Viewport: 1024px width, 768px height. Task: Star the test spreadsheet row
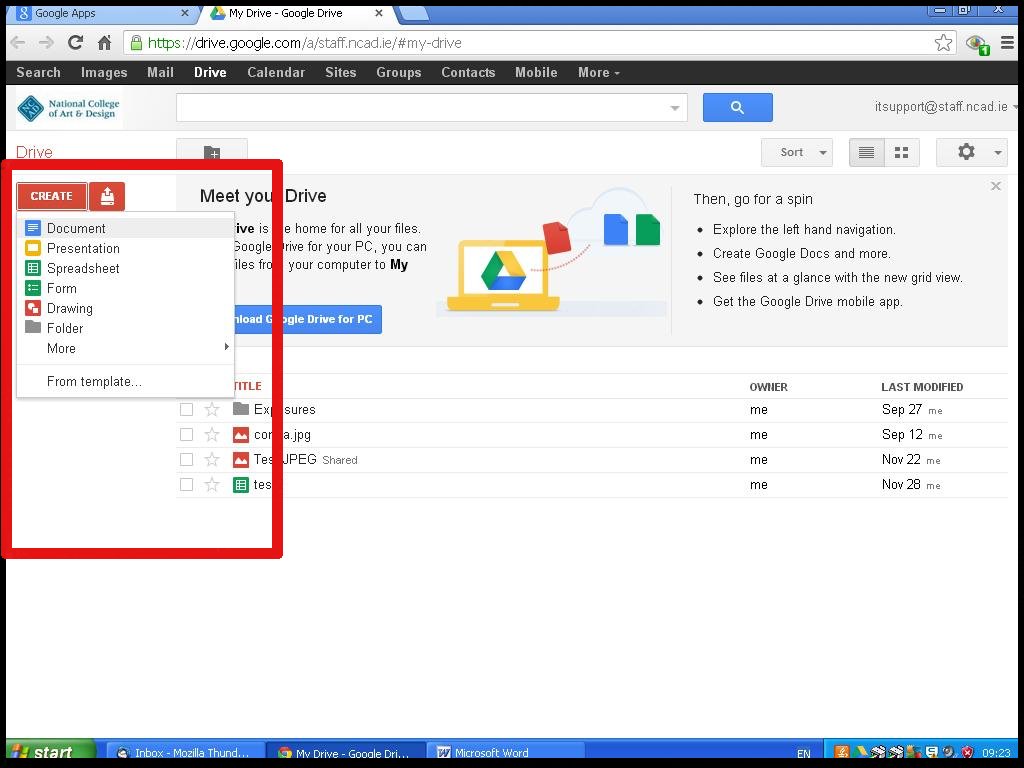coord(212,485)
